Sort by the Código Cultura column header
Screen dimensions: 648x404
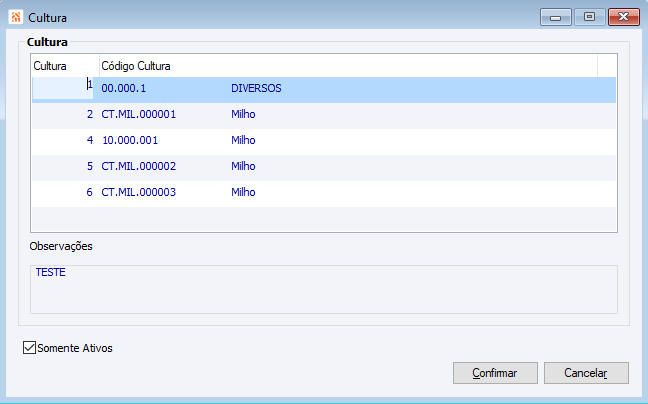[x=348, y=66]
